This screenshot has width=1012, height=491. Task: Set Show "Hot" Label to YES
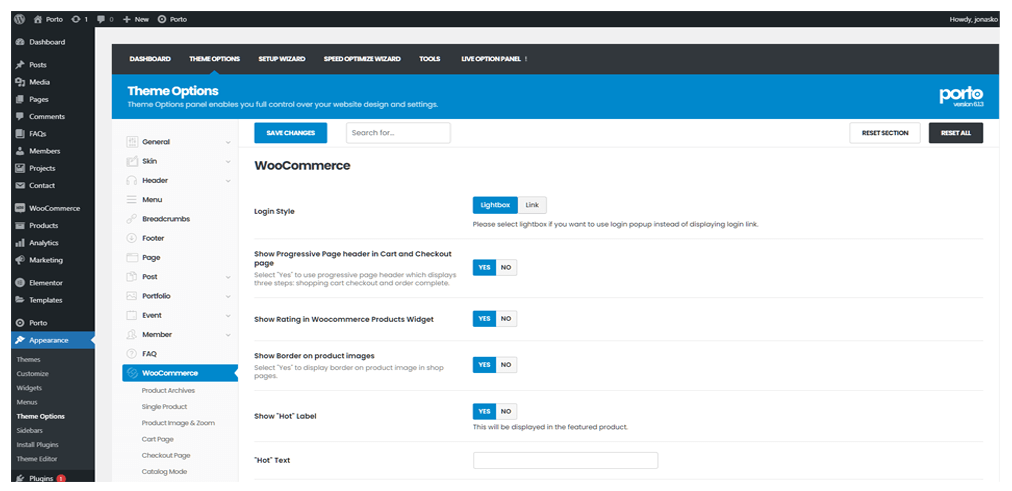(484, 412)
